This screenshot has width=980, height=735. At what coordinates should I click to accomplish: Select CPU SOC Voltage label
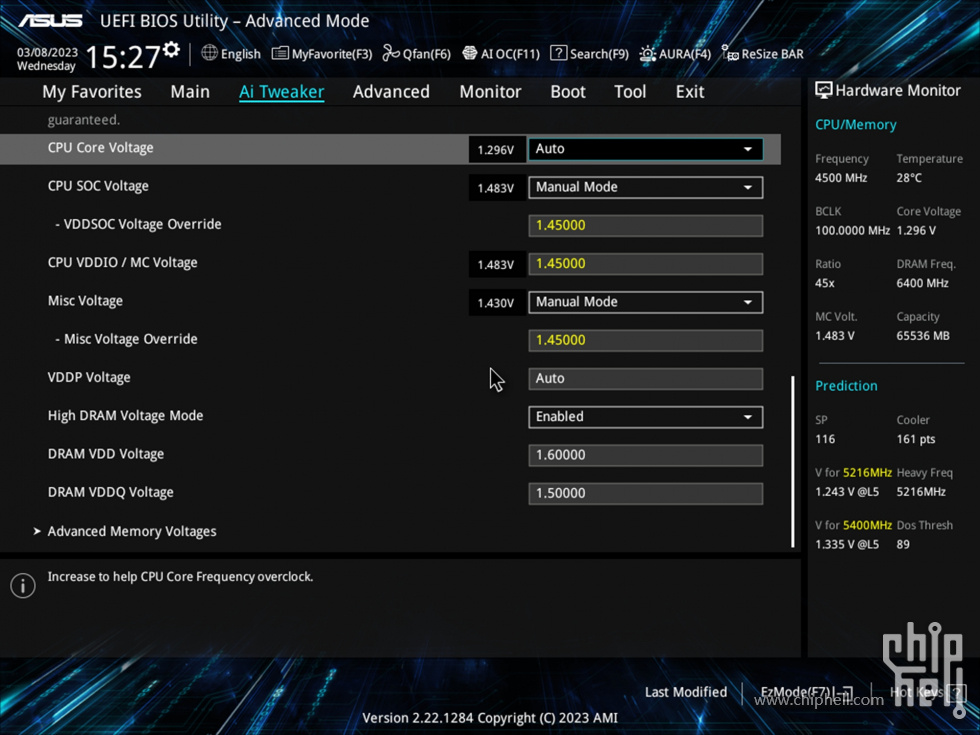98,186
